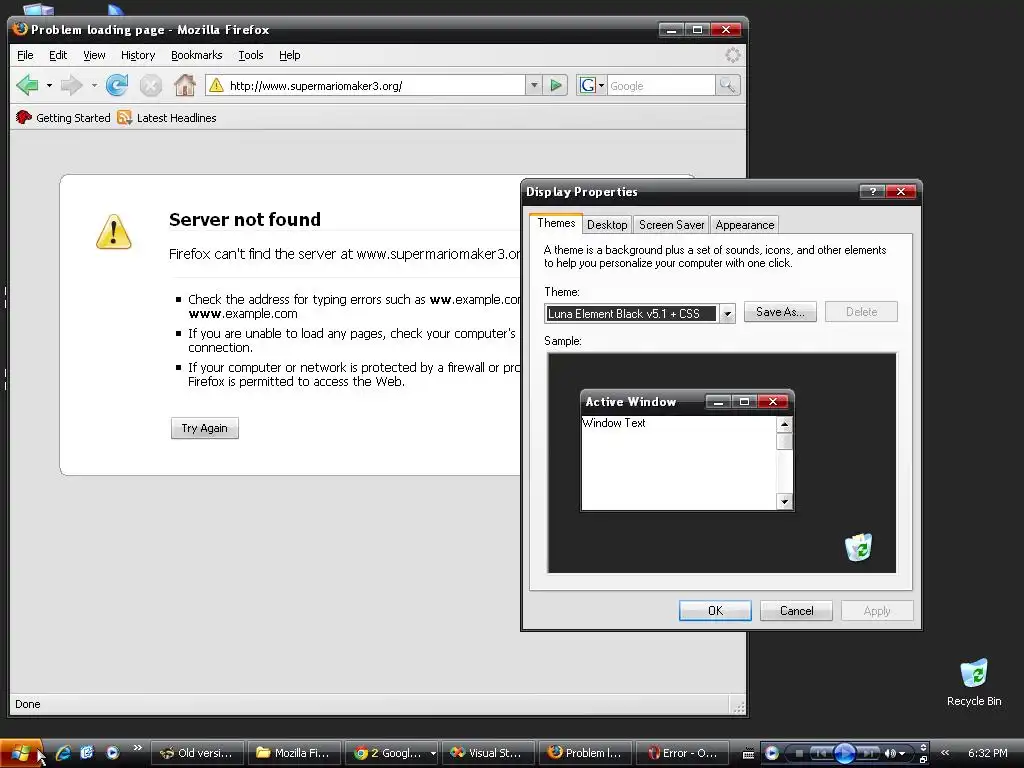Open the Bookmarks menu in Firefox

197,56
